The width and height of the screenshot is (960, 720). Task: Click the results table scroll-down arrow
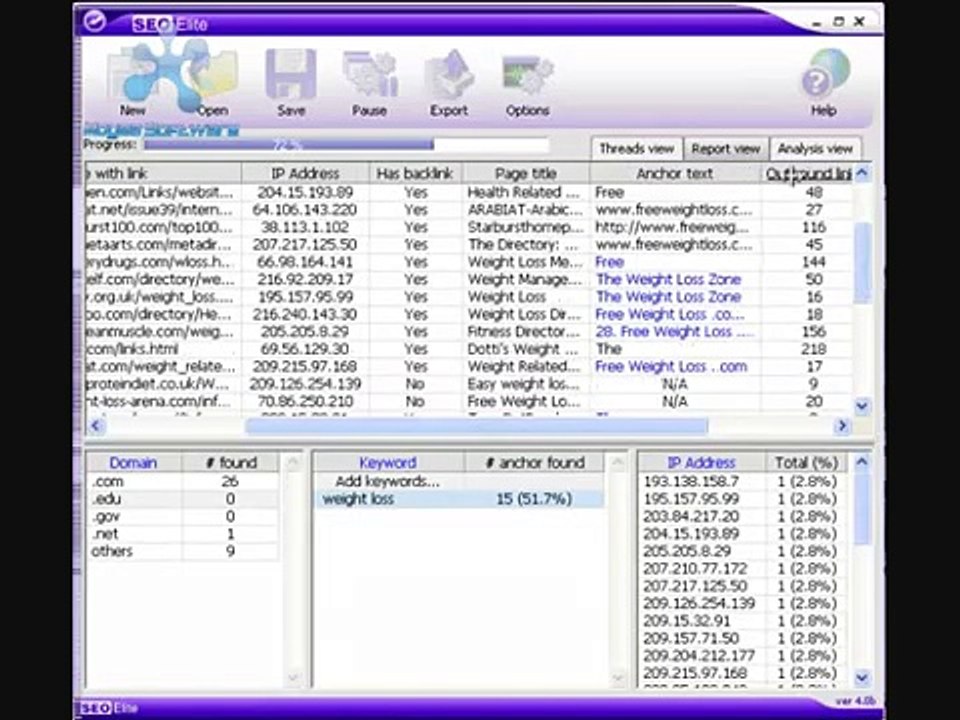pyautogui.click(x=862, y=405)
